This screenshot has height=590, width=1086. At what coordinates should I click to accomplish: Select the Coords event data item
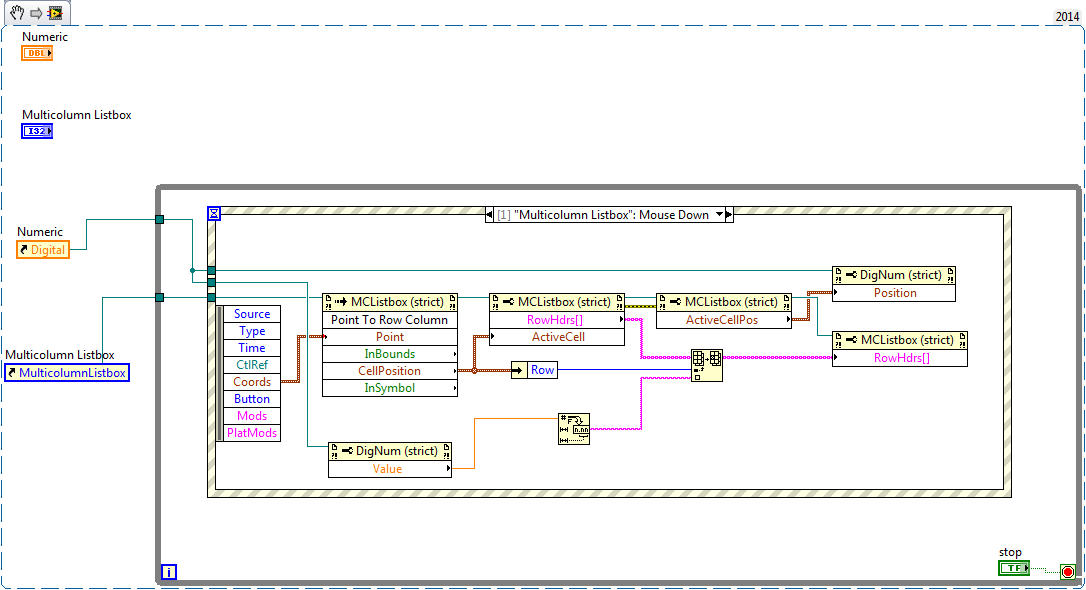[x=252, y=382]
